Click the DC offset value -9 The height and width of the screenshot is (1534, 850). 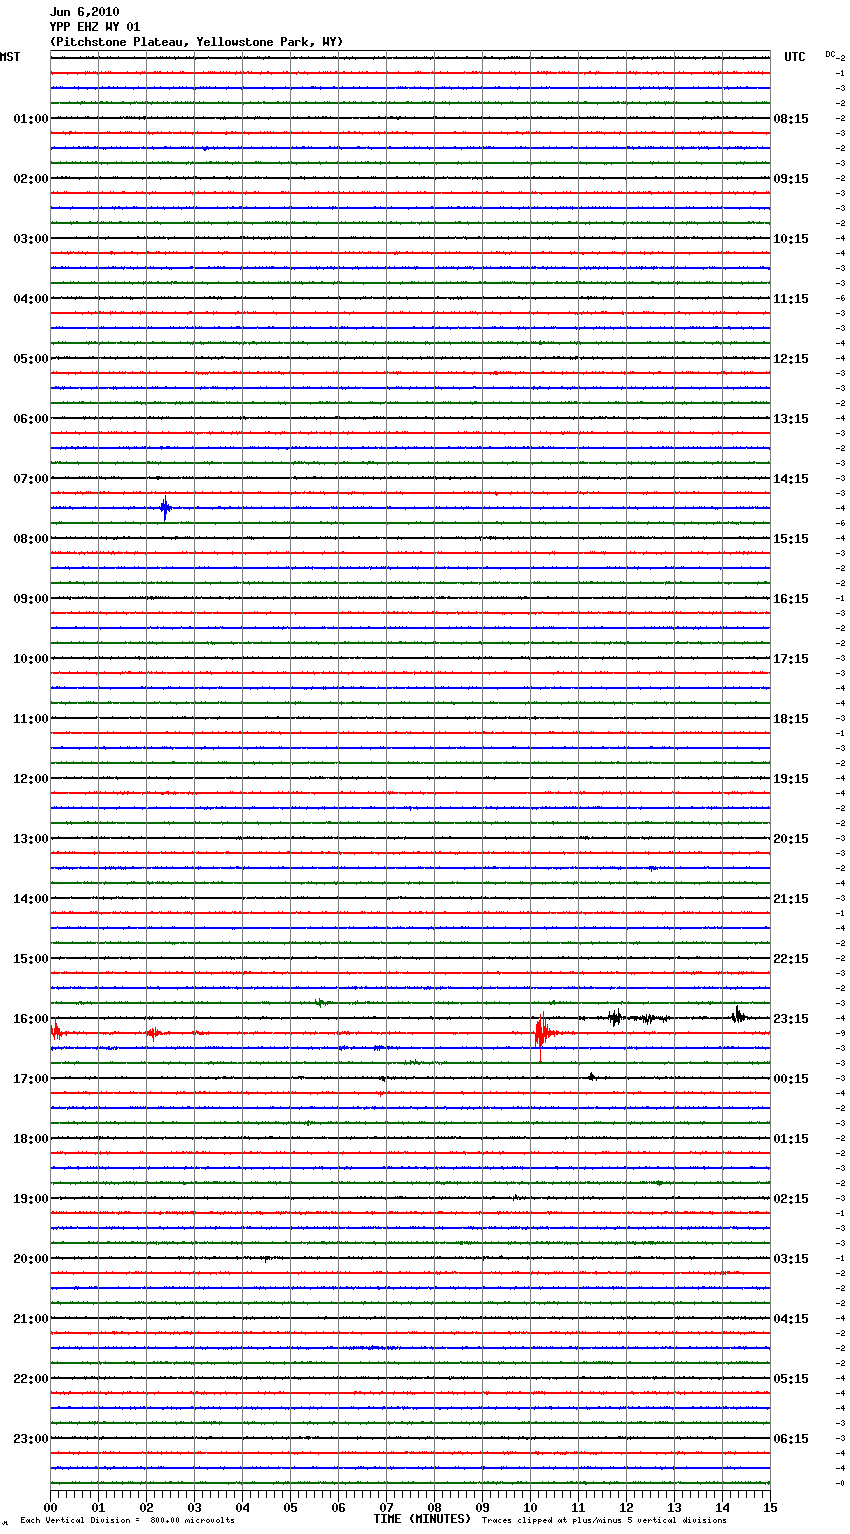841,1034
